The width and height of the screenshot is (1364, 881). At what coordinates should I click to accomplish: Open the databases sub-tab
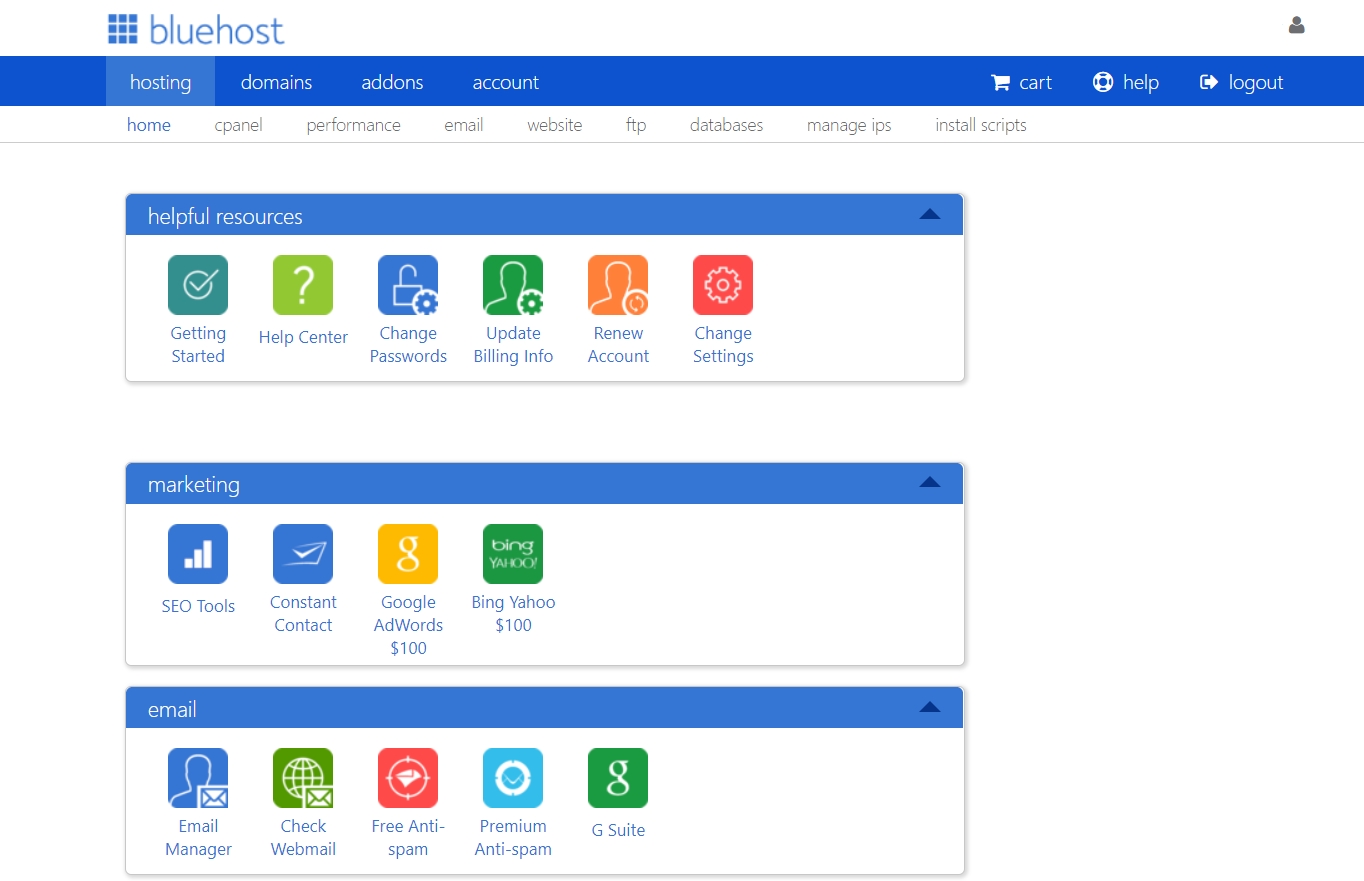[727, 125]
